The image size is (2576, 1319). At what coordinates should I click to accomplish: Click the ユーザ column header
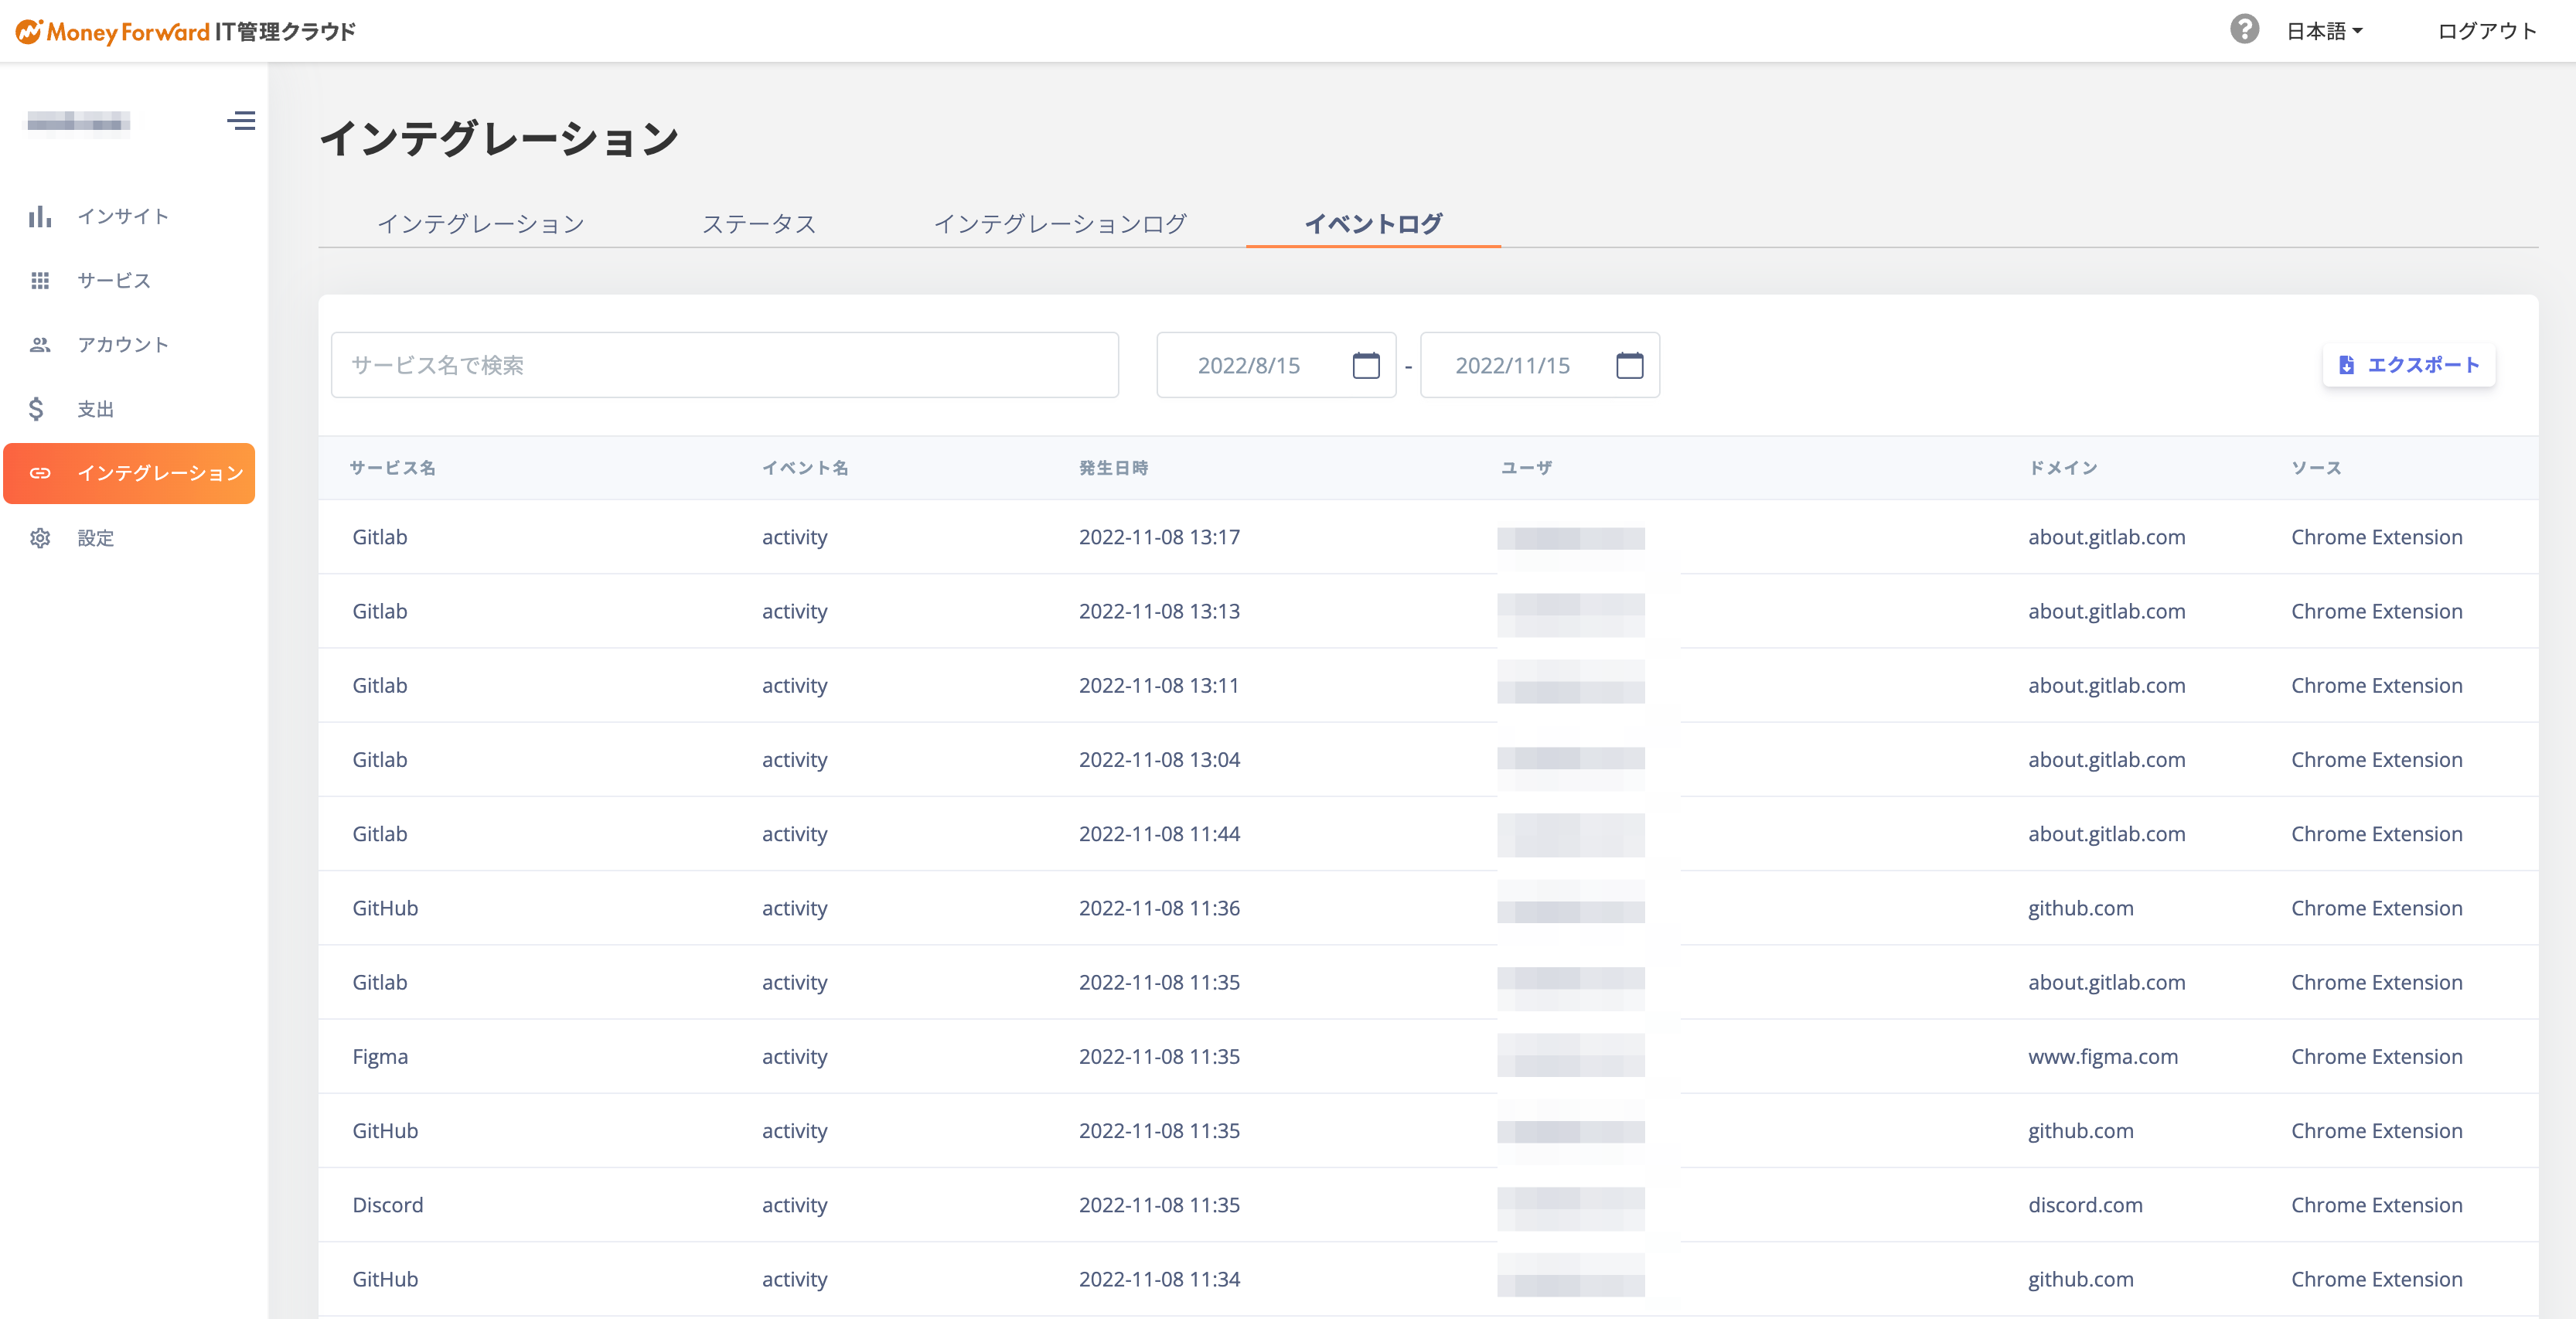click(1526, 468)
